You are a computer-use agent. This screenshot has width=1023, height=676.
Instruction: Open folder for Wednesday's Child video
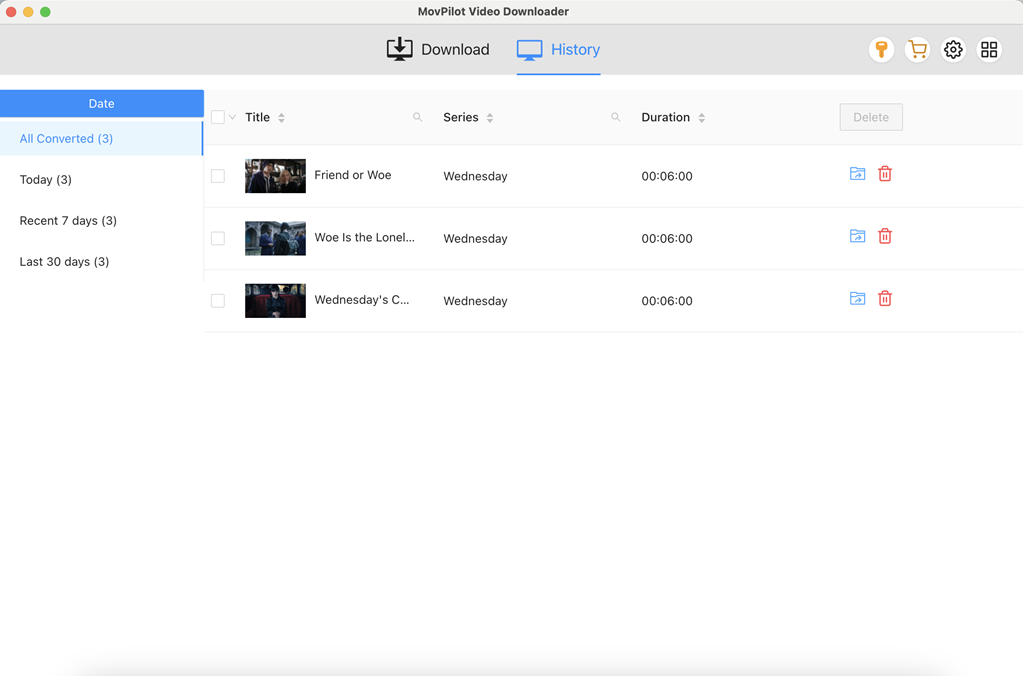pos(857,298)
